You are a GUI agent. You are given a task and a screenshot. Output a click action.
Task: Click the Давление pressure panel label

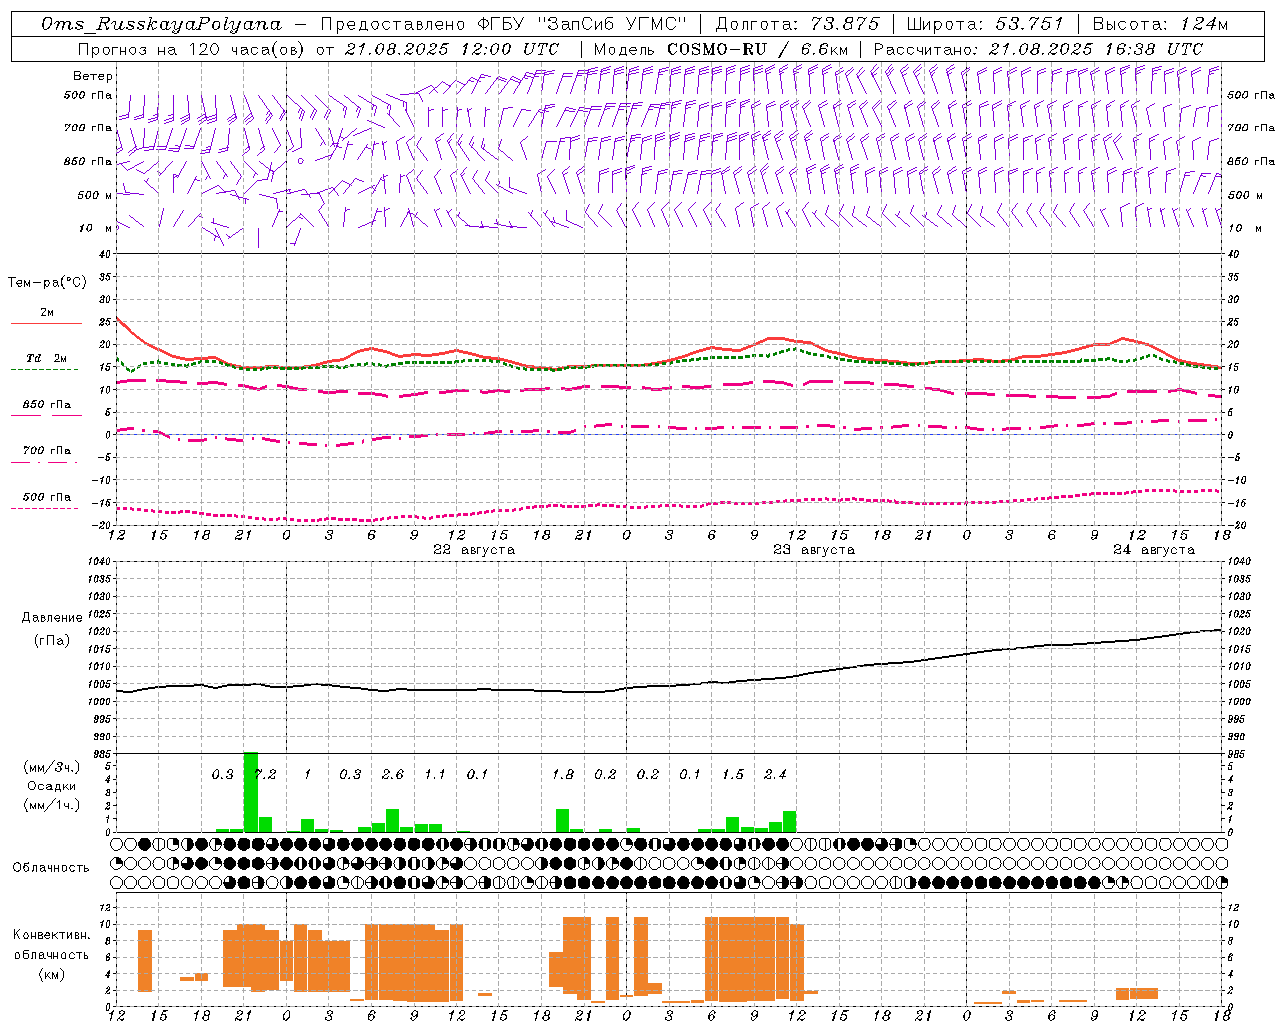[x=52, y=618]
